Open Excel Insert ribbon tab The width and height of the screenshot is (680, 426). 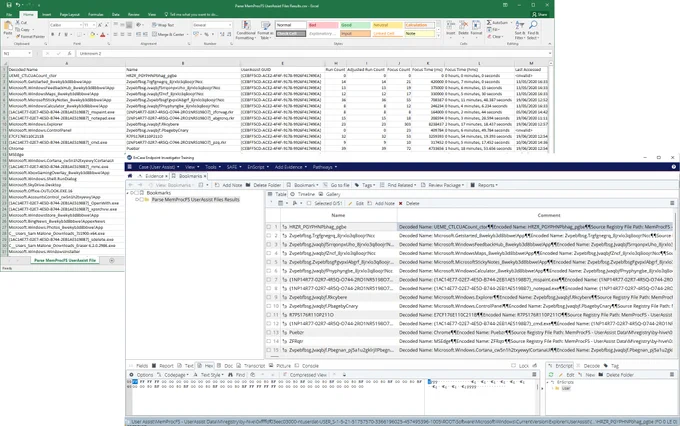click(x=46, y=14)
